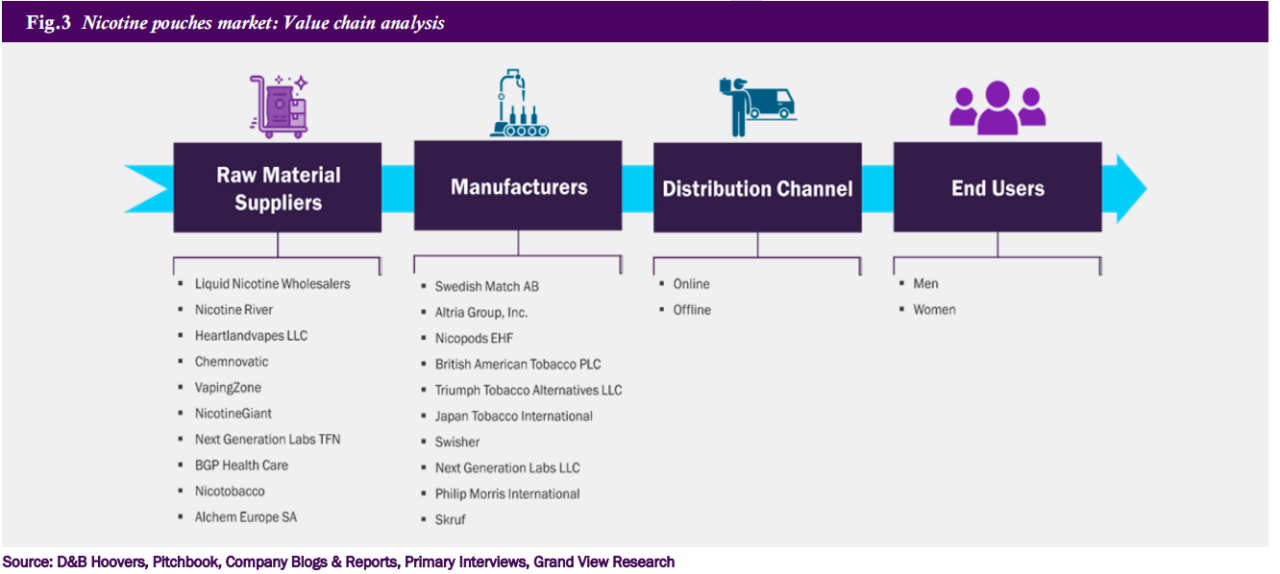Click the Distribution Channel box
The height and width of the screenshot is (574, 1280).
click(757, 188)
